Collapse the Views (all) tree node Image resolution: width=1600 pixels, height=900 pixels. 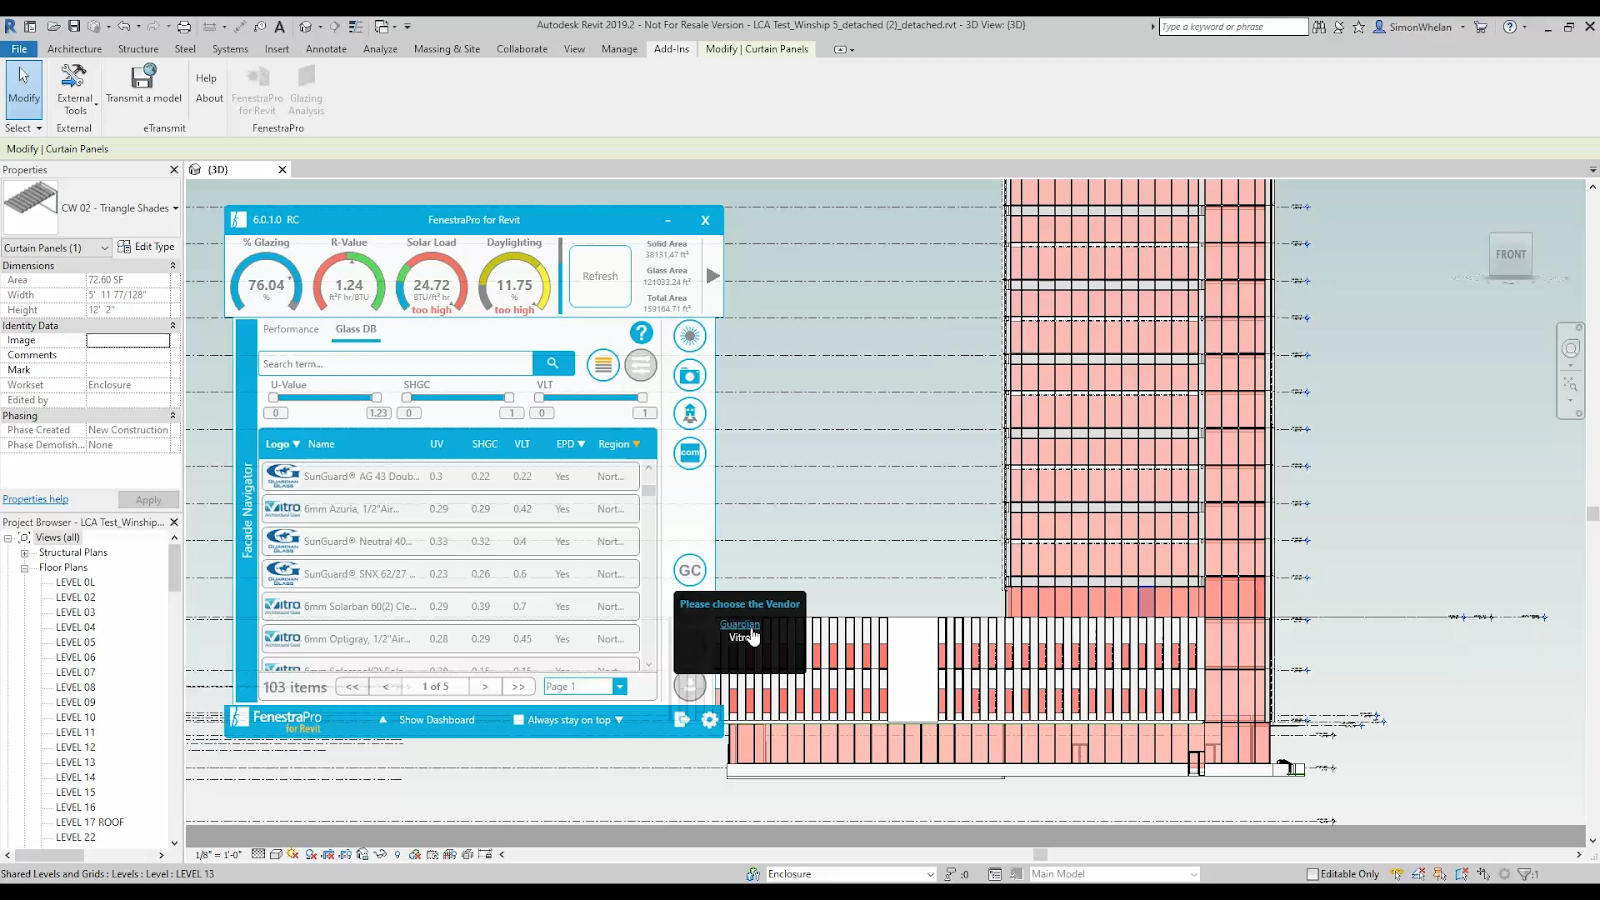coord(8,538)
